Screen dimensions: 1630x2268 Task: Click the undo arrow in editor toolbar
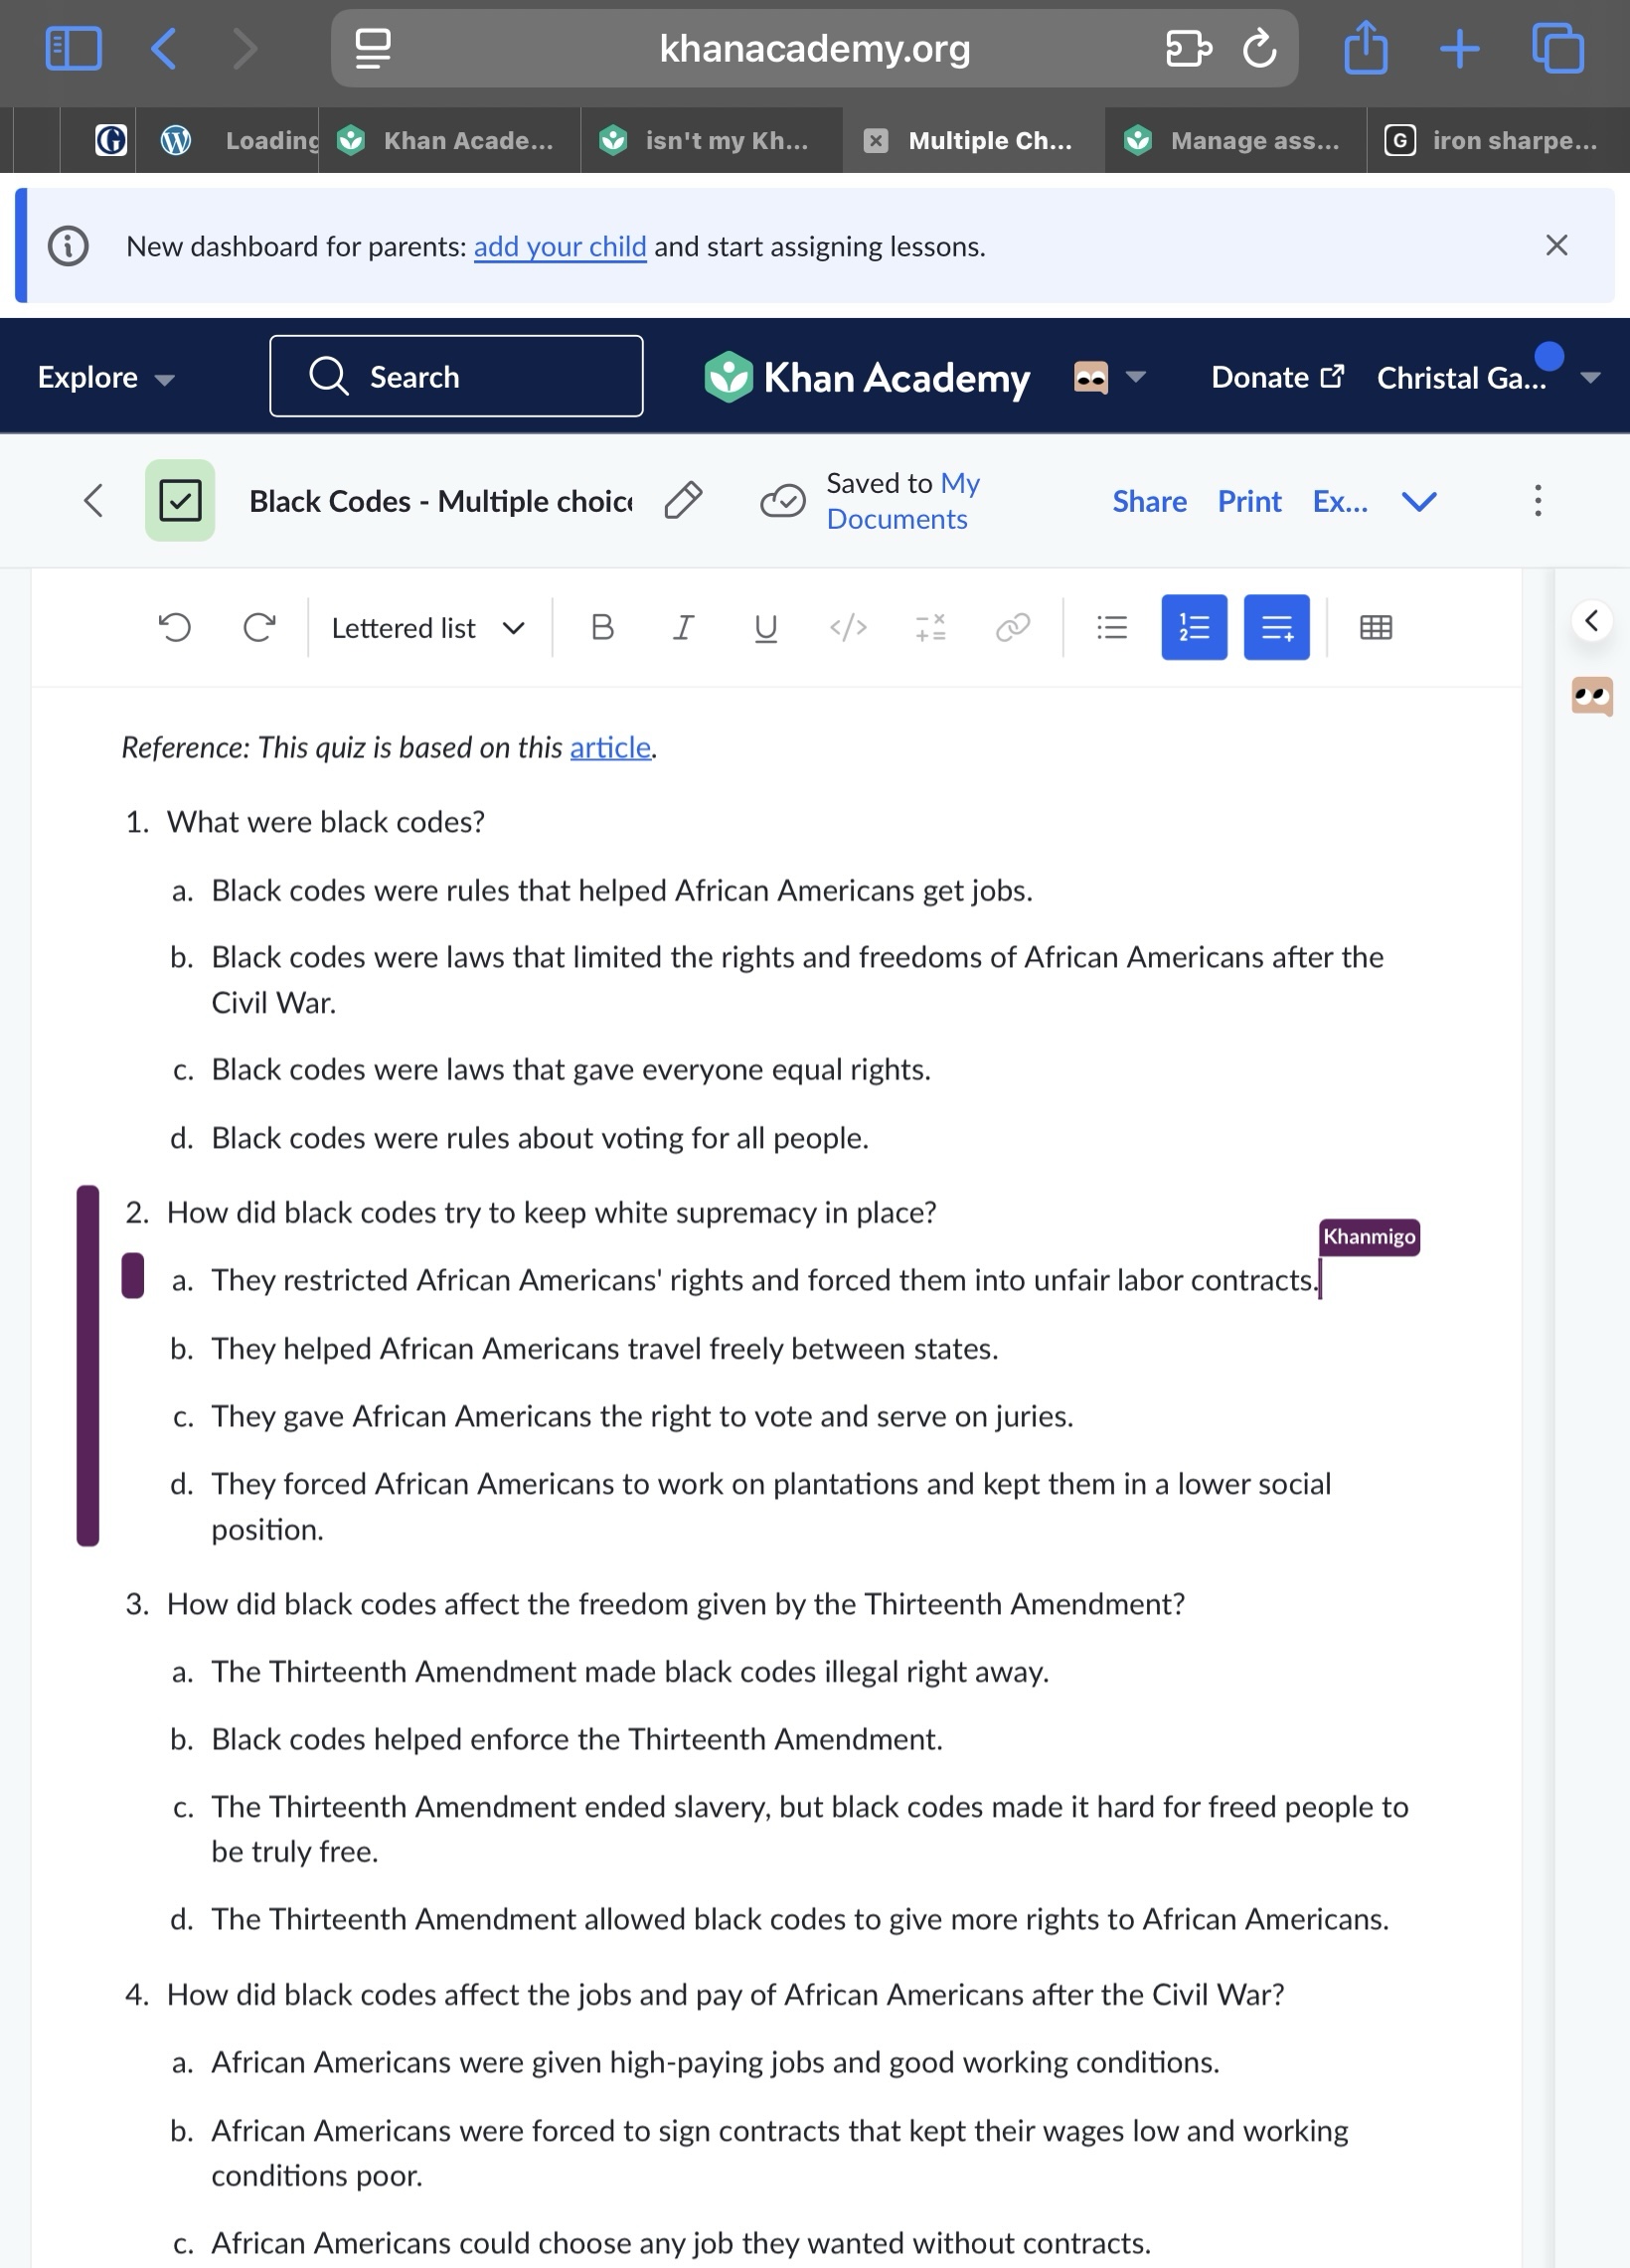175,627
